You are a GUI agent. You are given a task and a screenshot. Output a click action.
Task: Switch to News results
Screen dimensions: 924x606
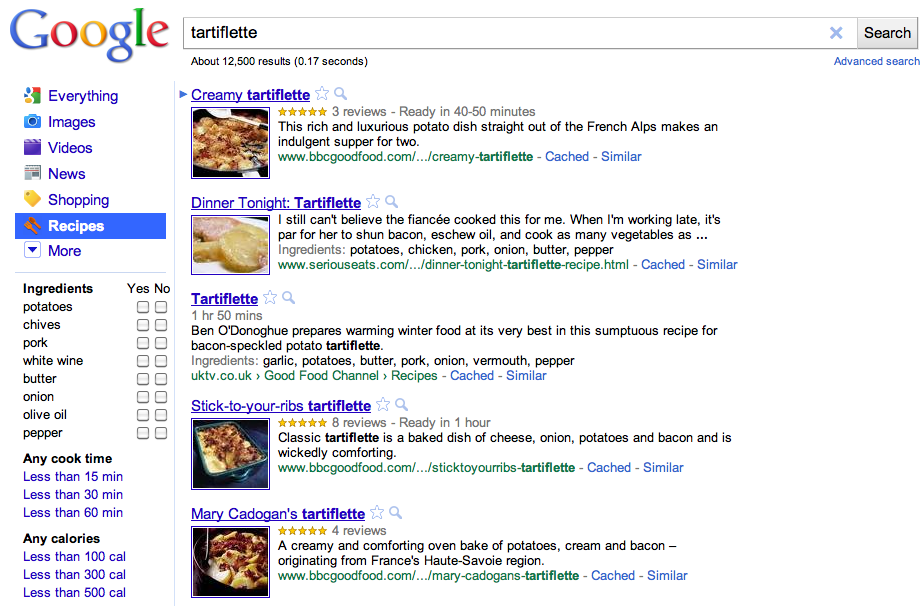click(67, 173)
